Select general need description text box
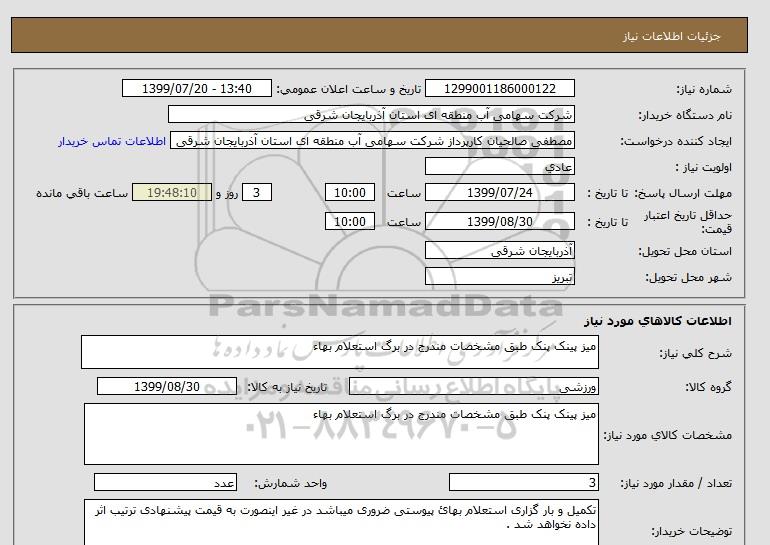The height and width of the screenshot is (545, 770). pyautogui.click(x=340, y=352)
